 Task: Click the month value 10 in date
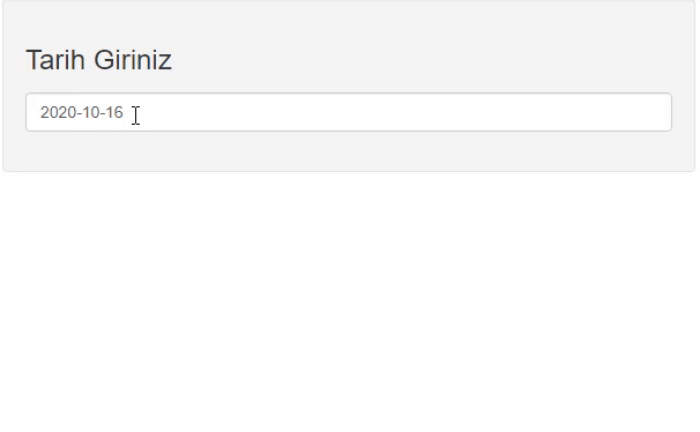pos(88,112)
